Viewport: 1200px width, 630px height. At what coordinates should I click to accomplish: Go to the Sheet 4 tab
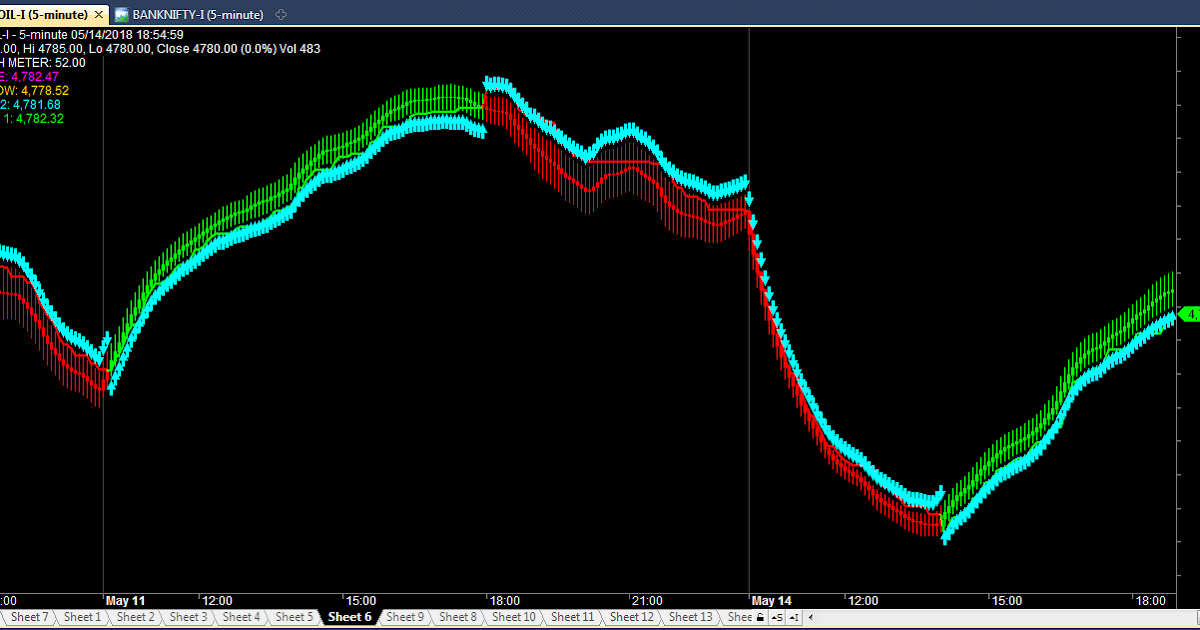[x=241, y=617]
